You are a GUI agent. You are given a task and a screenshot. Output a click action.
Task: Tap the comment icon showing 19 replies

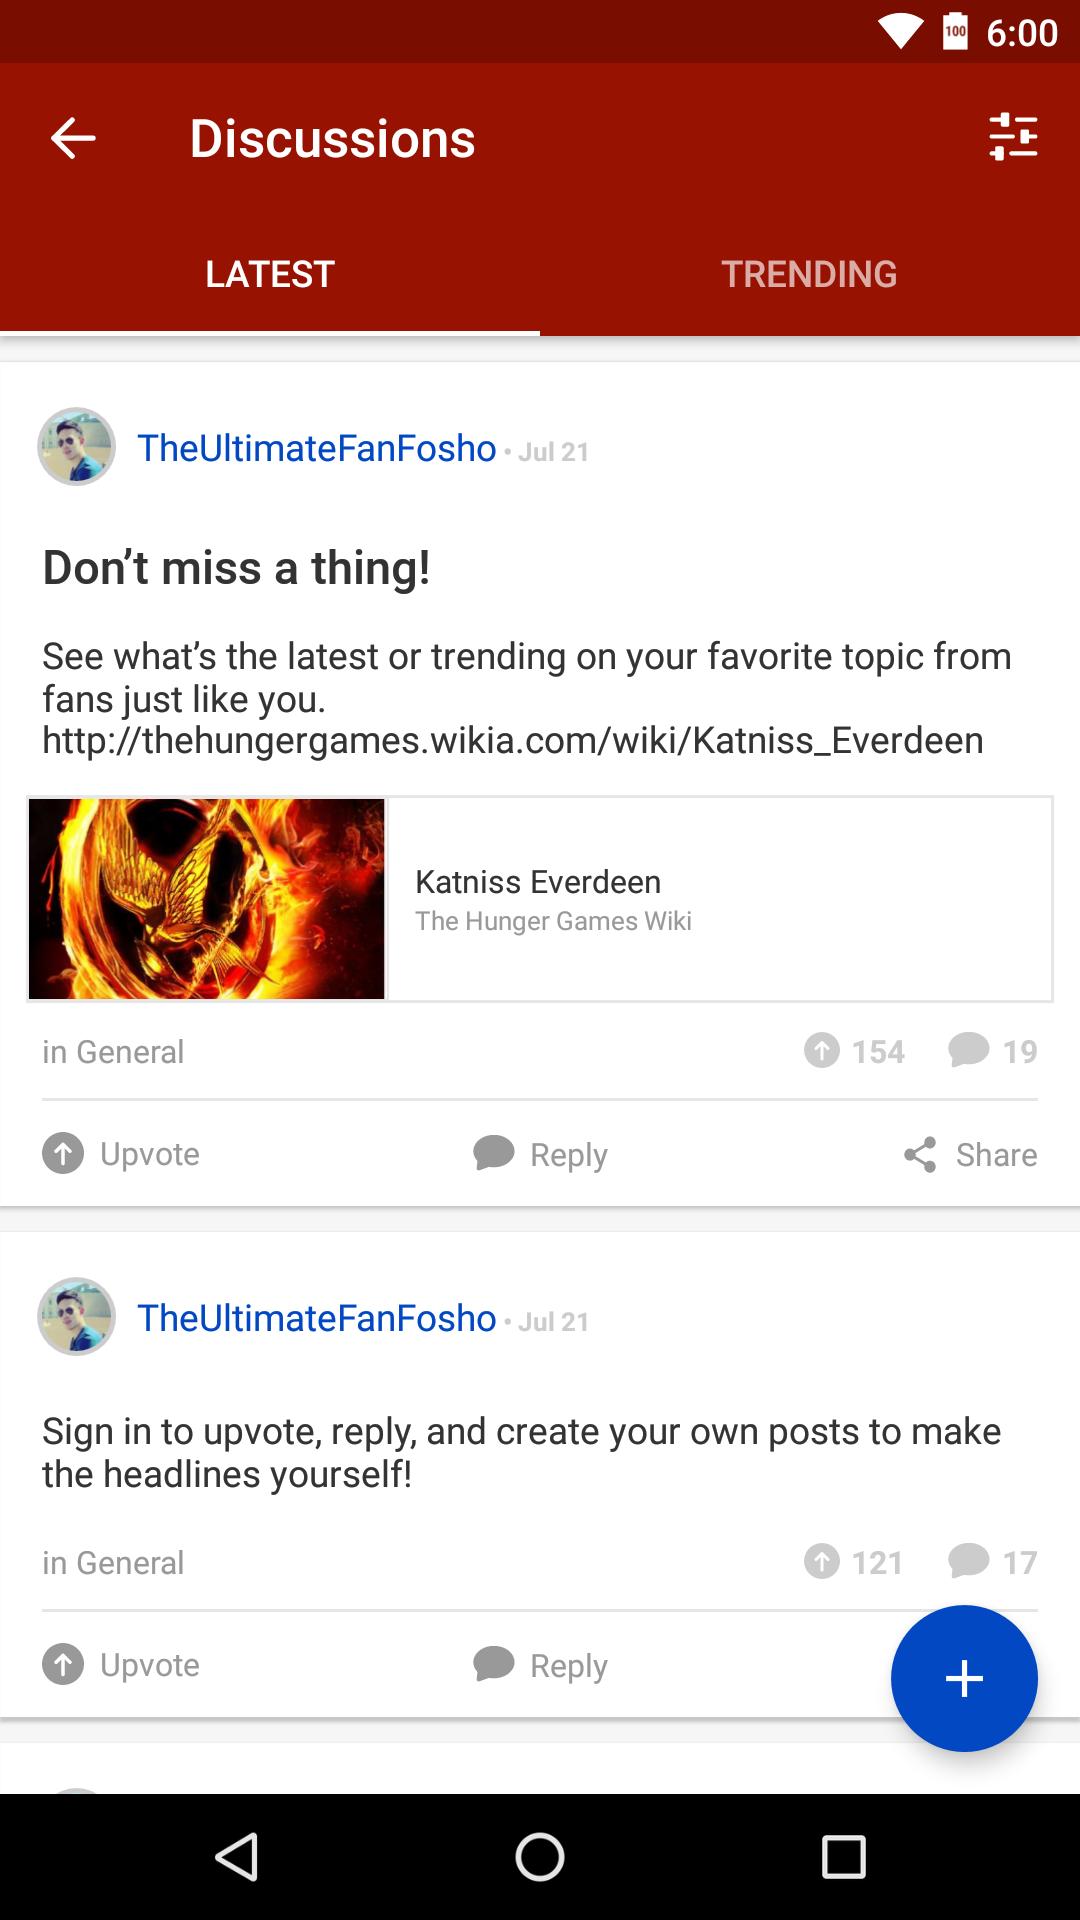967,1051
